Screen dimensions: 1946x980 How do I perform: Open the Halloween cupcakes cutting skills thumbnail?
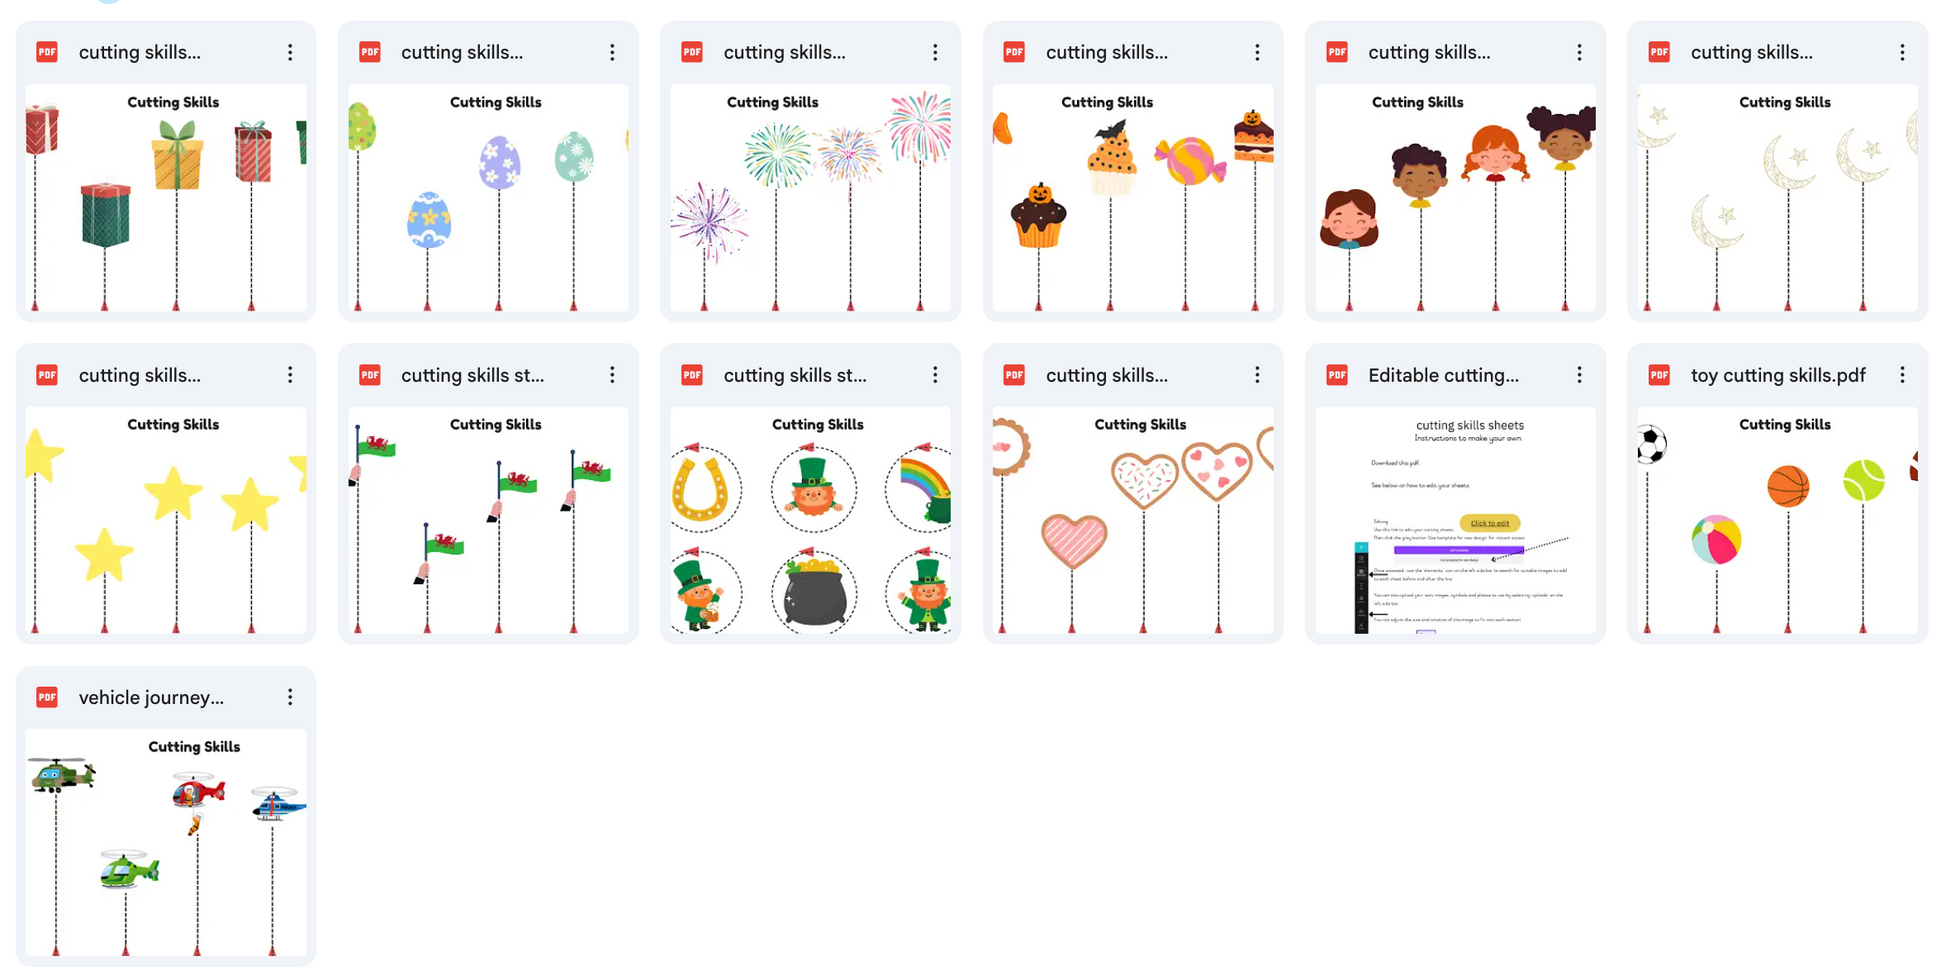pos(1133,198)
